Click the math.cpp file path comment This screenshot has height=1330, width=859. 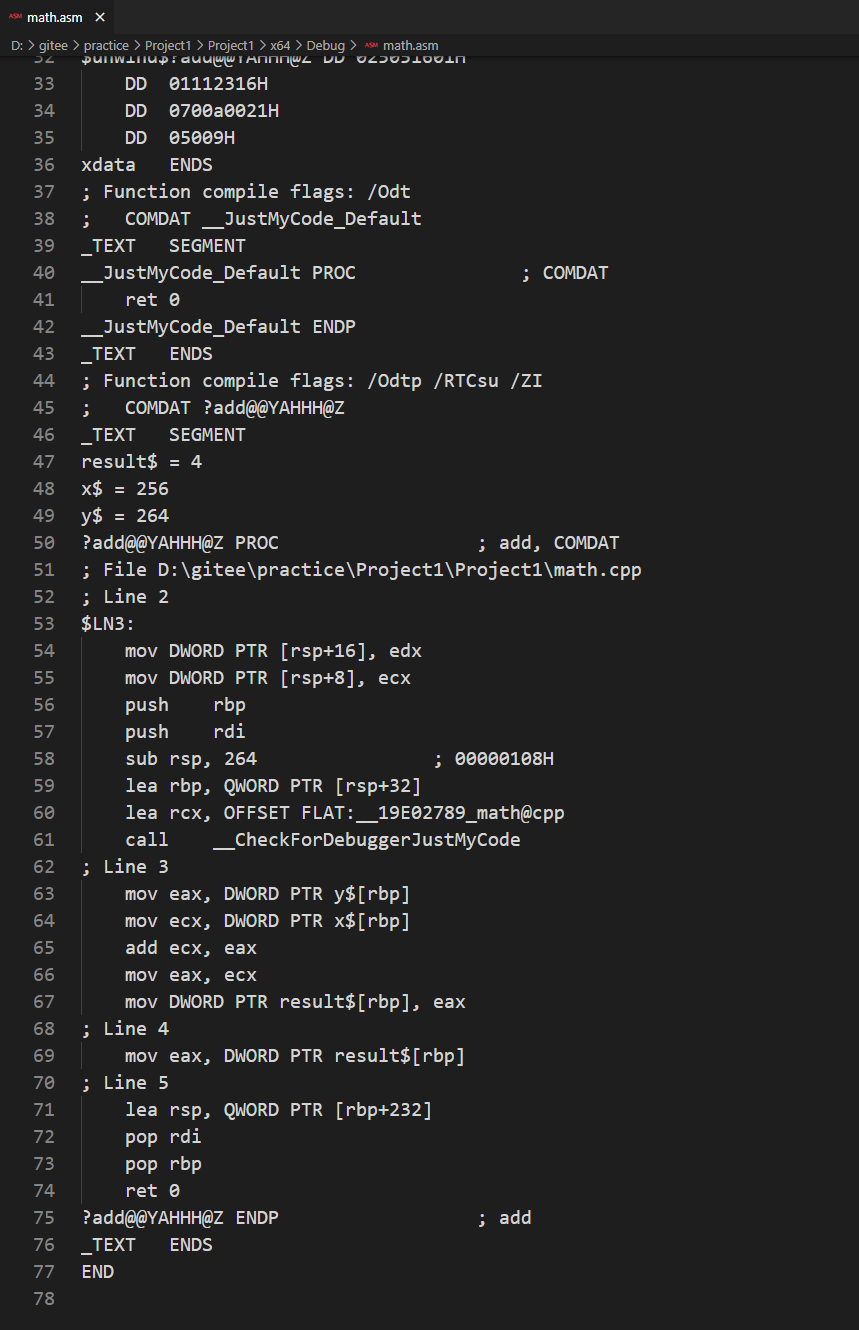(361, 570)
